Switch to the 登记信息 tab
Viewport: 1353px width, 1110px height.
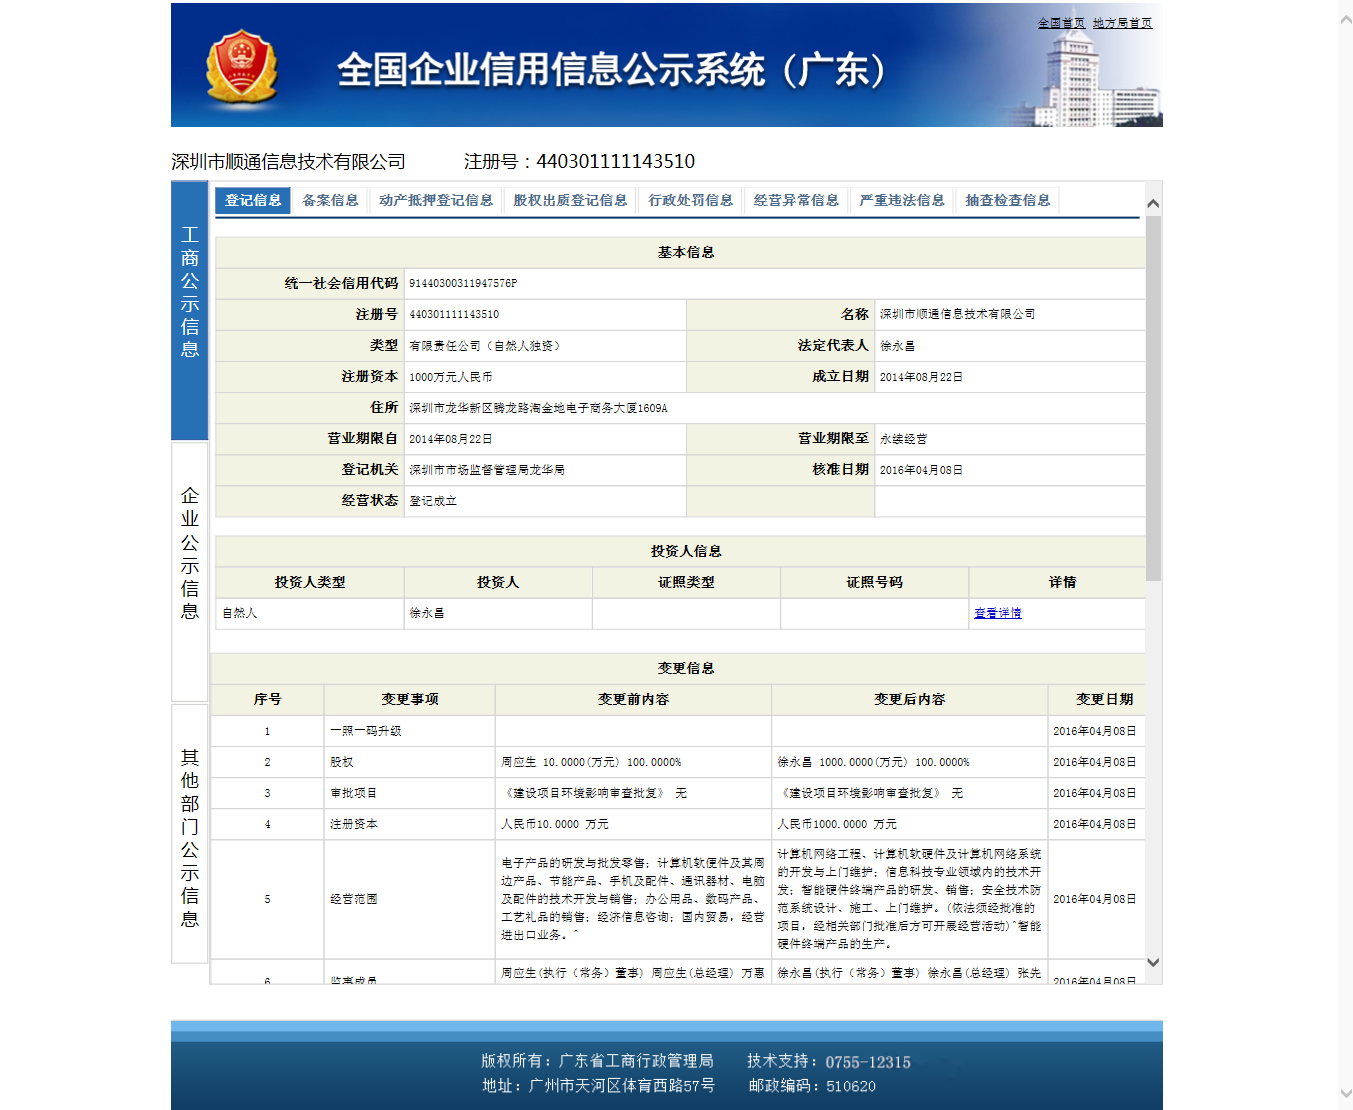(253, 200)
